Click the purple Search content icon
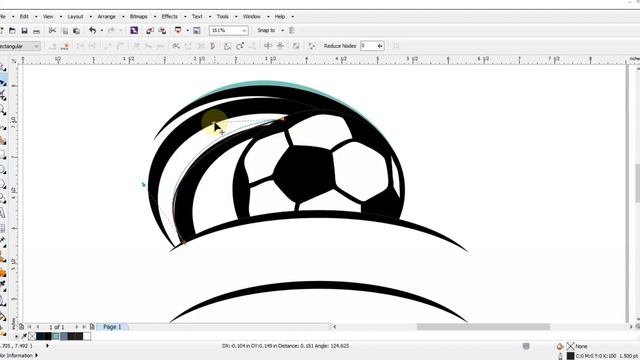The height and width of the screenshot is (360, 640). (x=134, y=31)
